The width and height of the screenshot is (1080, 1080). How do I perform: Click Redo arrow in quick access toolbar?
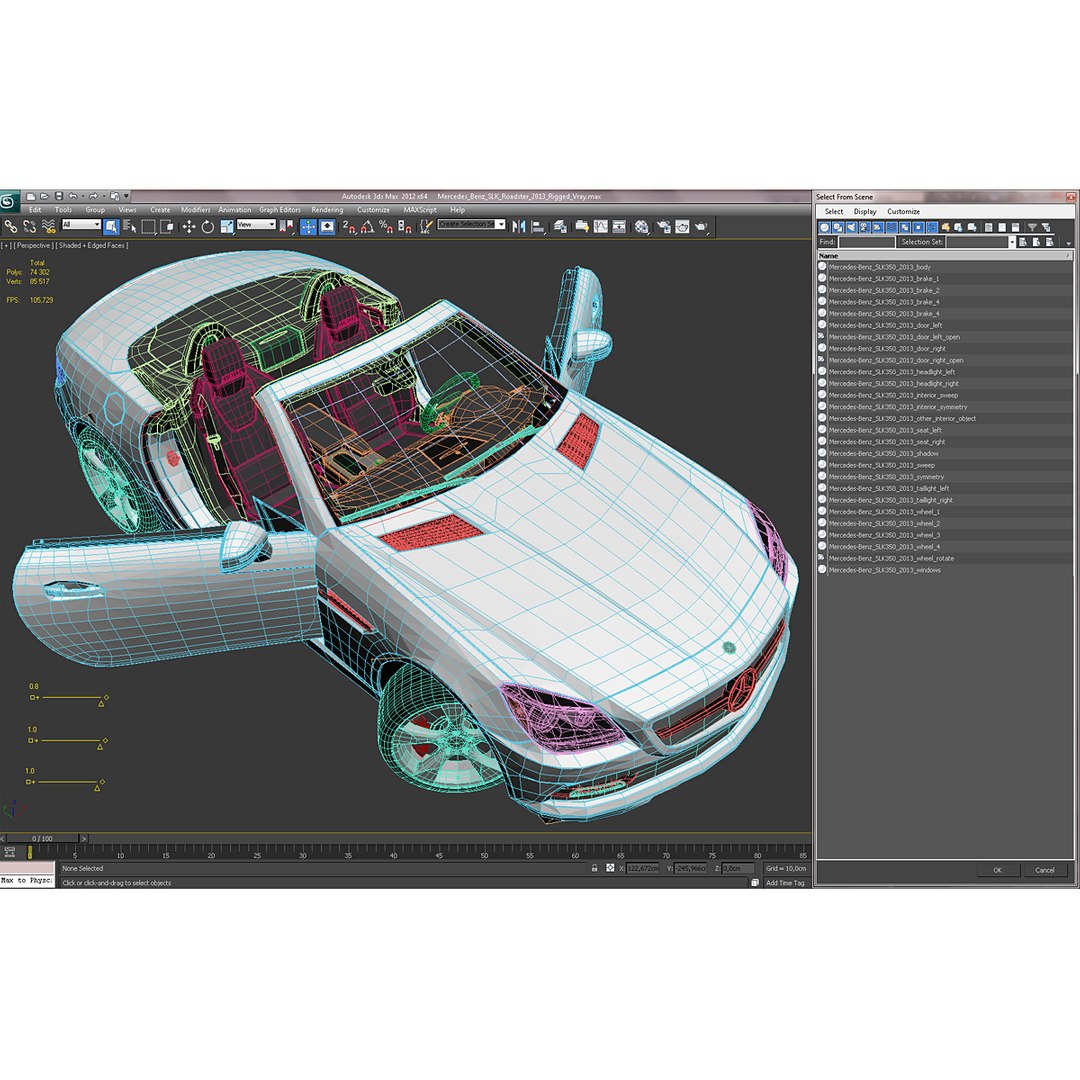[x=93, y=196]
